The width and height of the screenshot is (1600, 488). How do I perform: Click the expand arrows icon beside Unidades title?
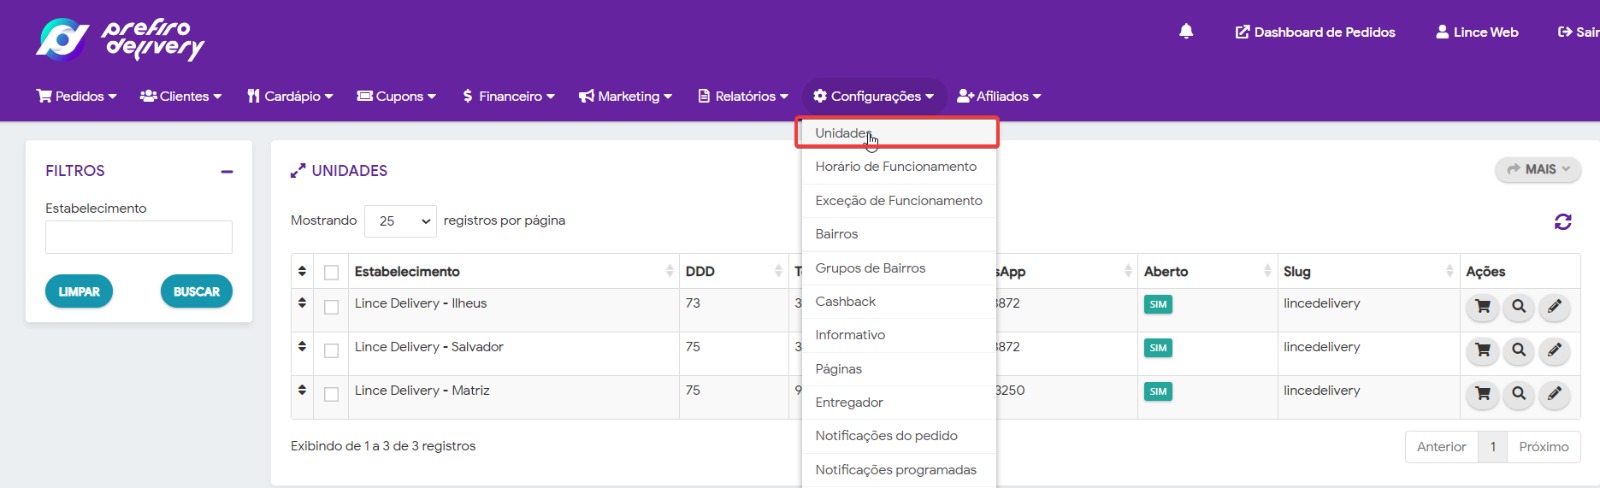(x=298, y=171)
